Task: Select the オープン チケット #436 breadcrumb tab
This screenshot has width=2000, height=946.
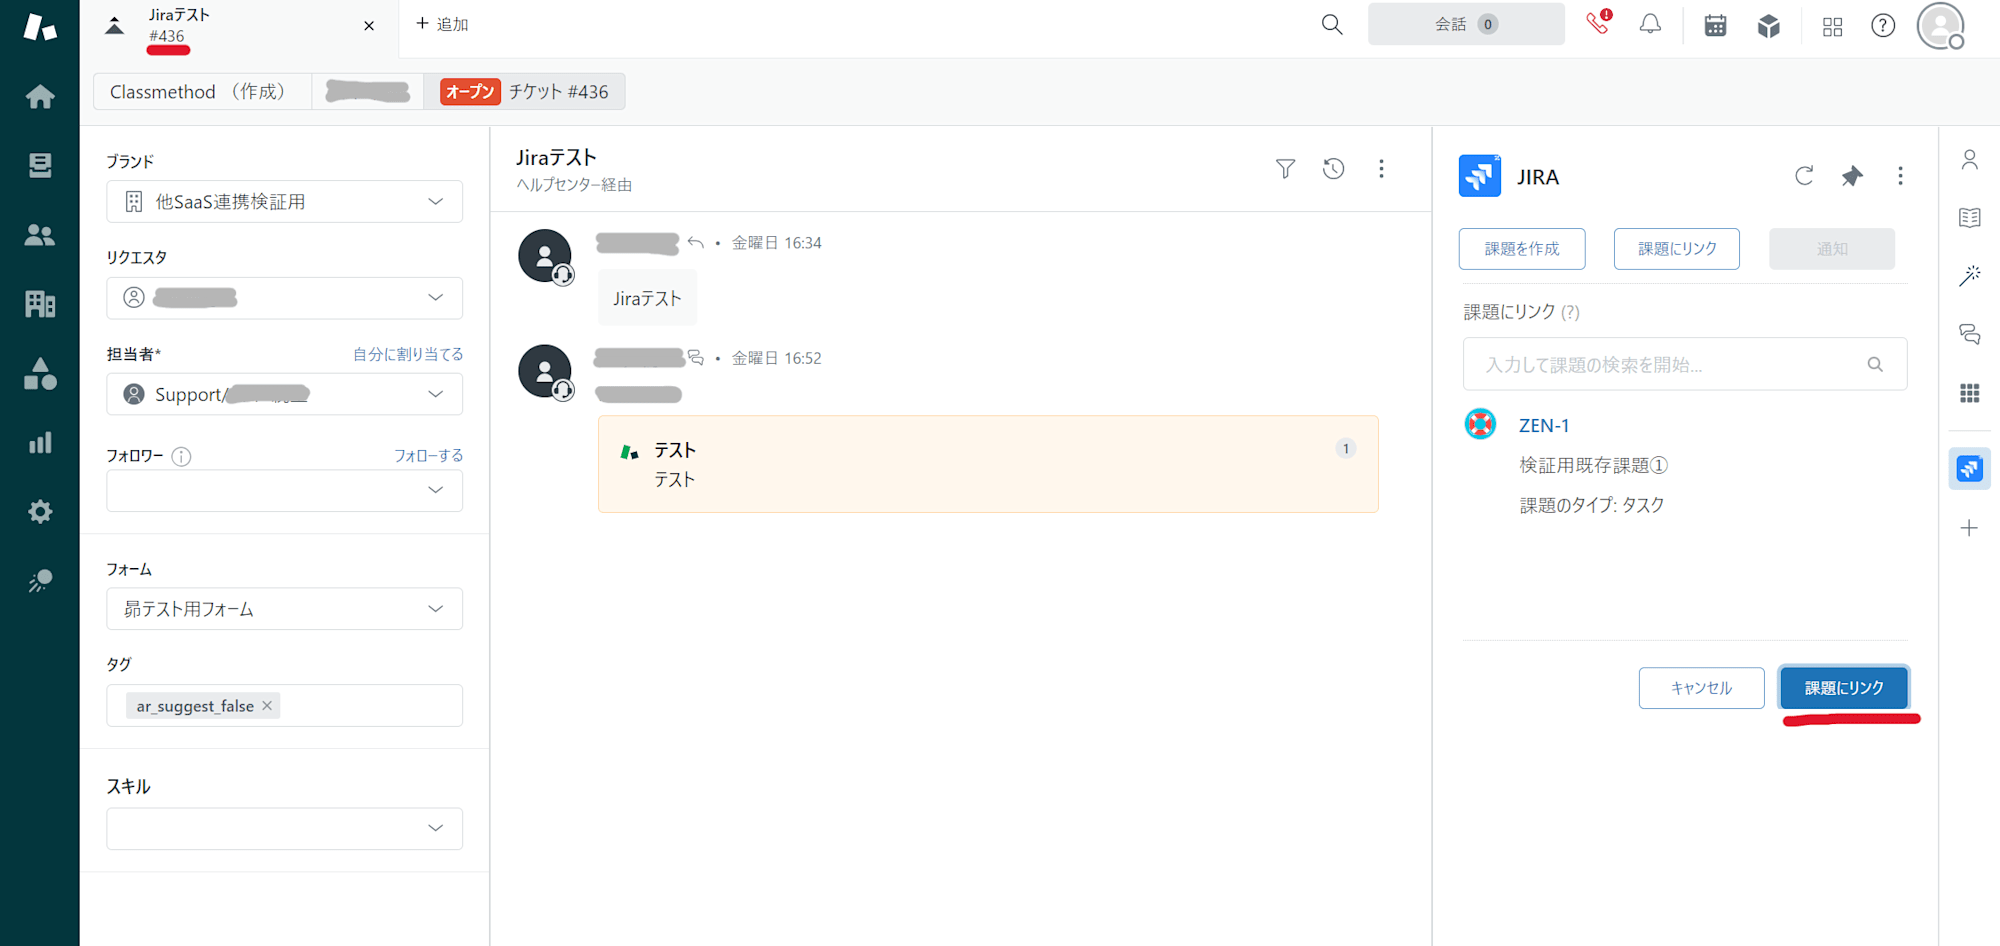Action: [x=525, y=92]
